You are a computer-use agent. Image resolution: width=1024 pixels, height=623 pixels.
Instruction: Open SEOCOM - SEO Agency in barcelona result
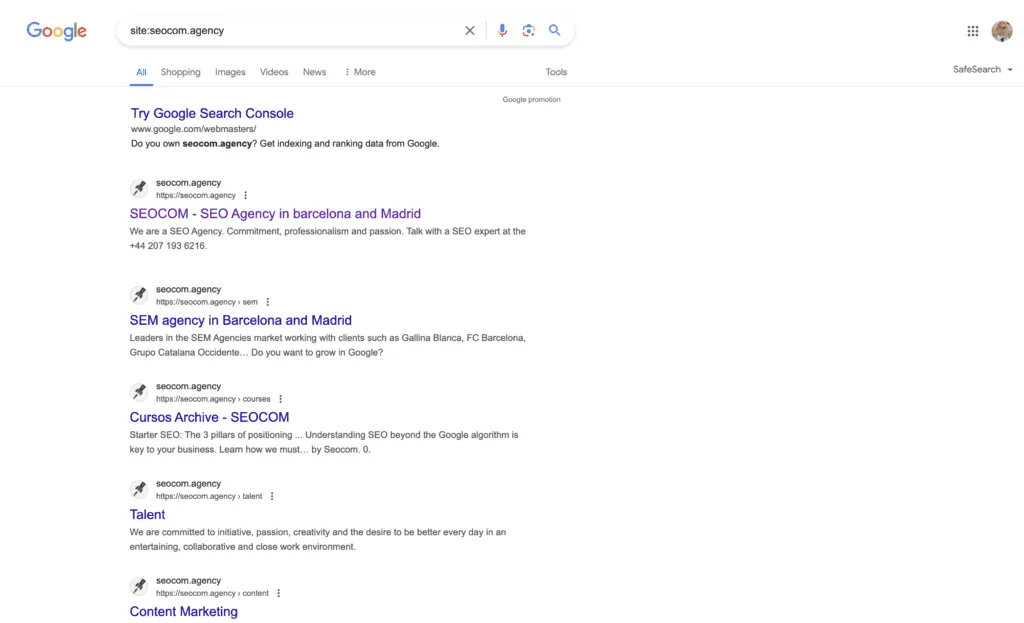point(275,214)
